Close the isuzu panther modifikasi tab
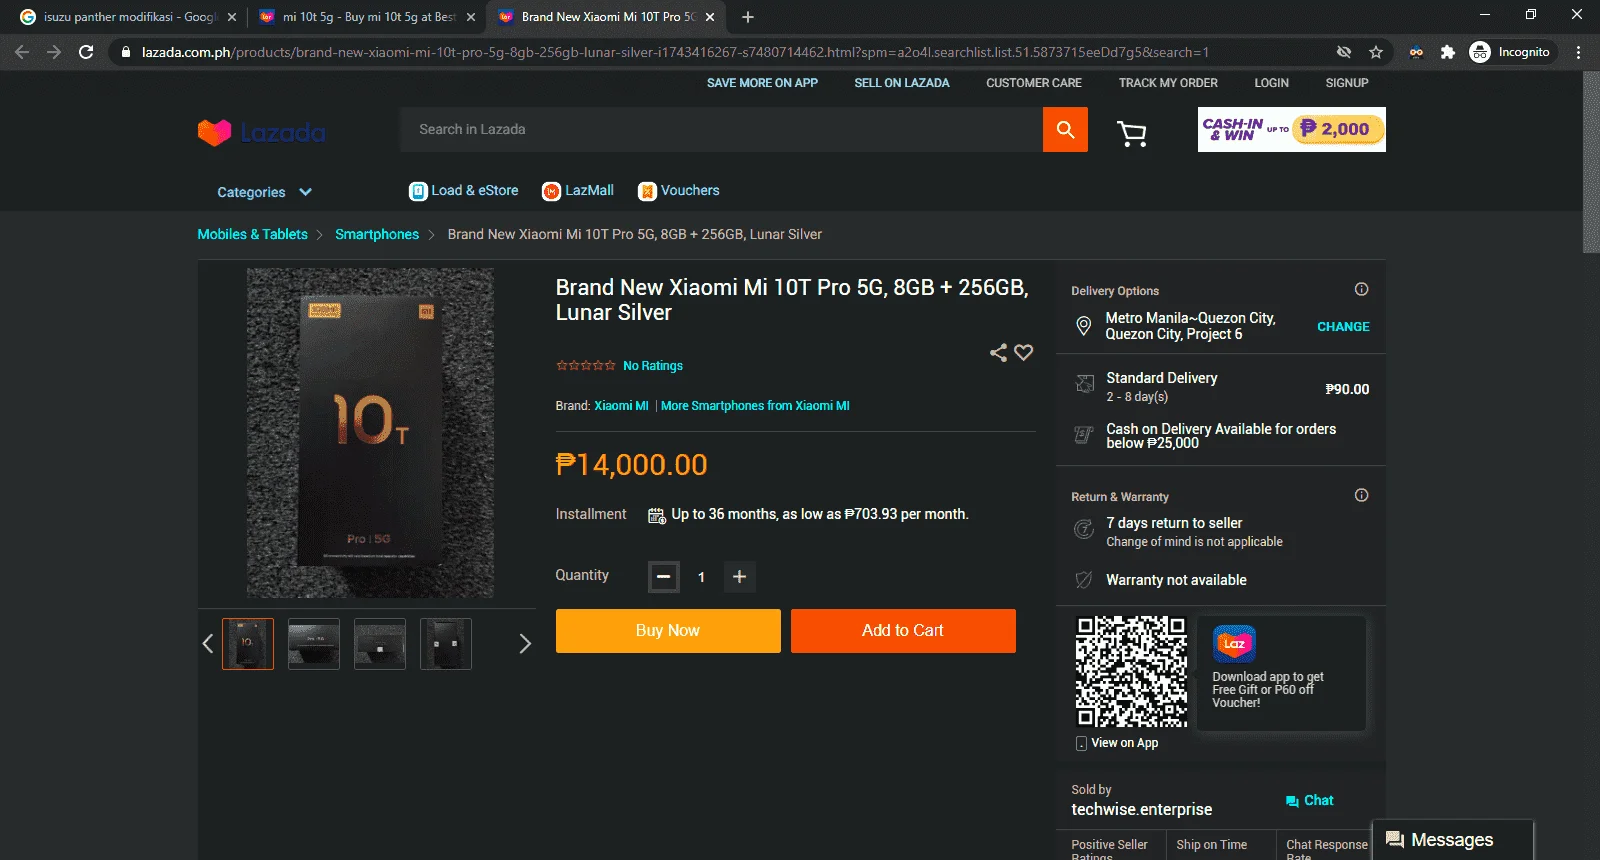Image resolution: width=1600 pixels, height=860 pixels. pyautogui.click(x=232, y=17)
